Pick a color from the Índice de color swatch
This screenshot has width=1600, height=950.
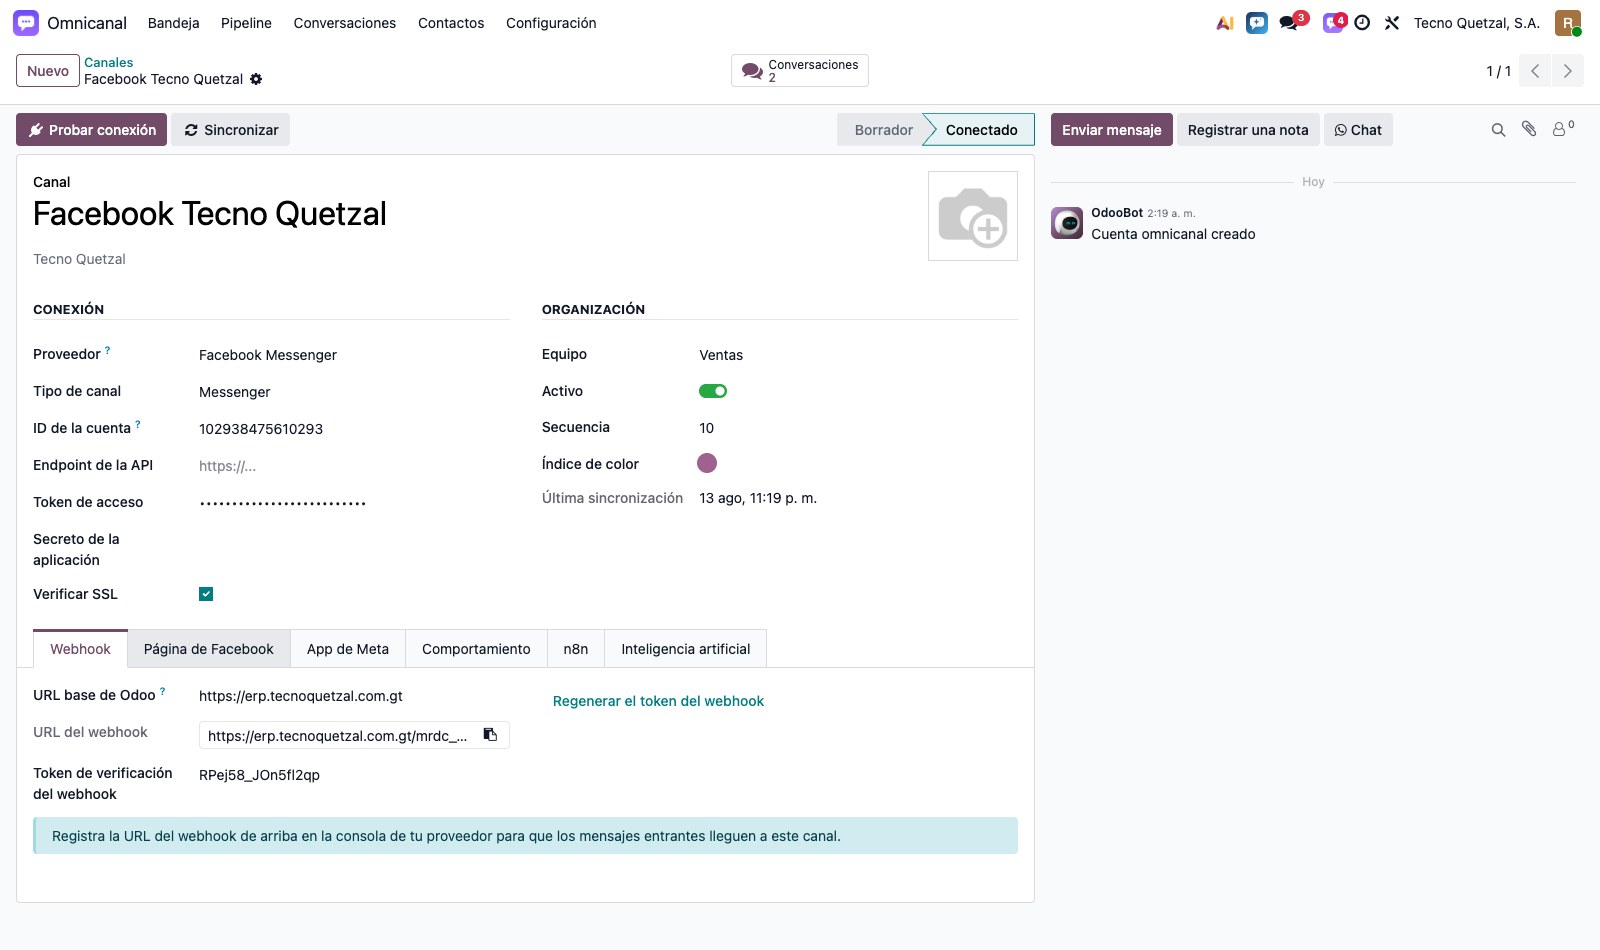point(707,463)
